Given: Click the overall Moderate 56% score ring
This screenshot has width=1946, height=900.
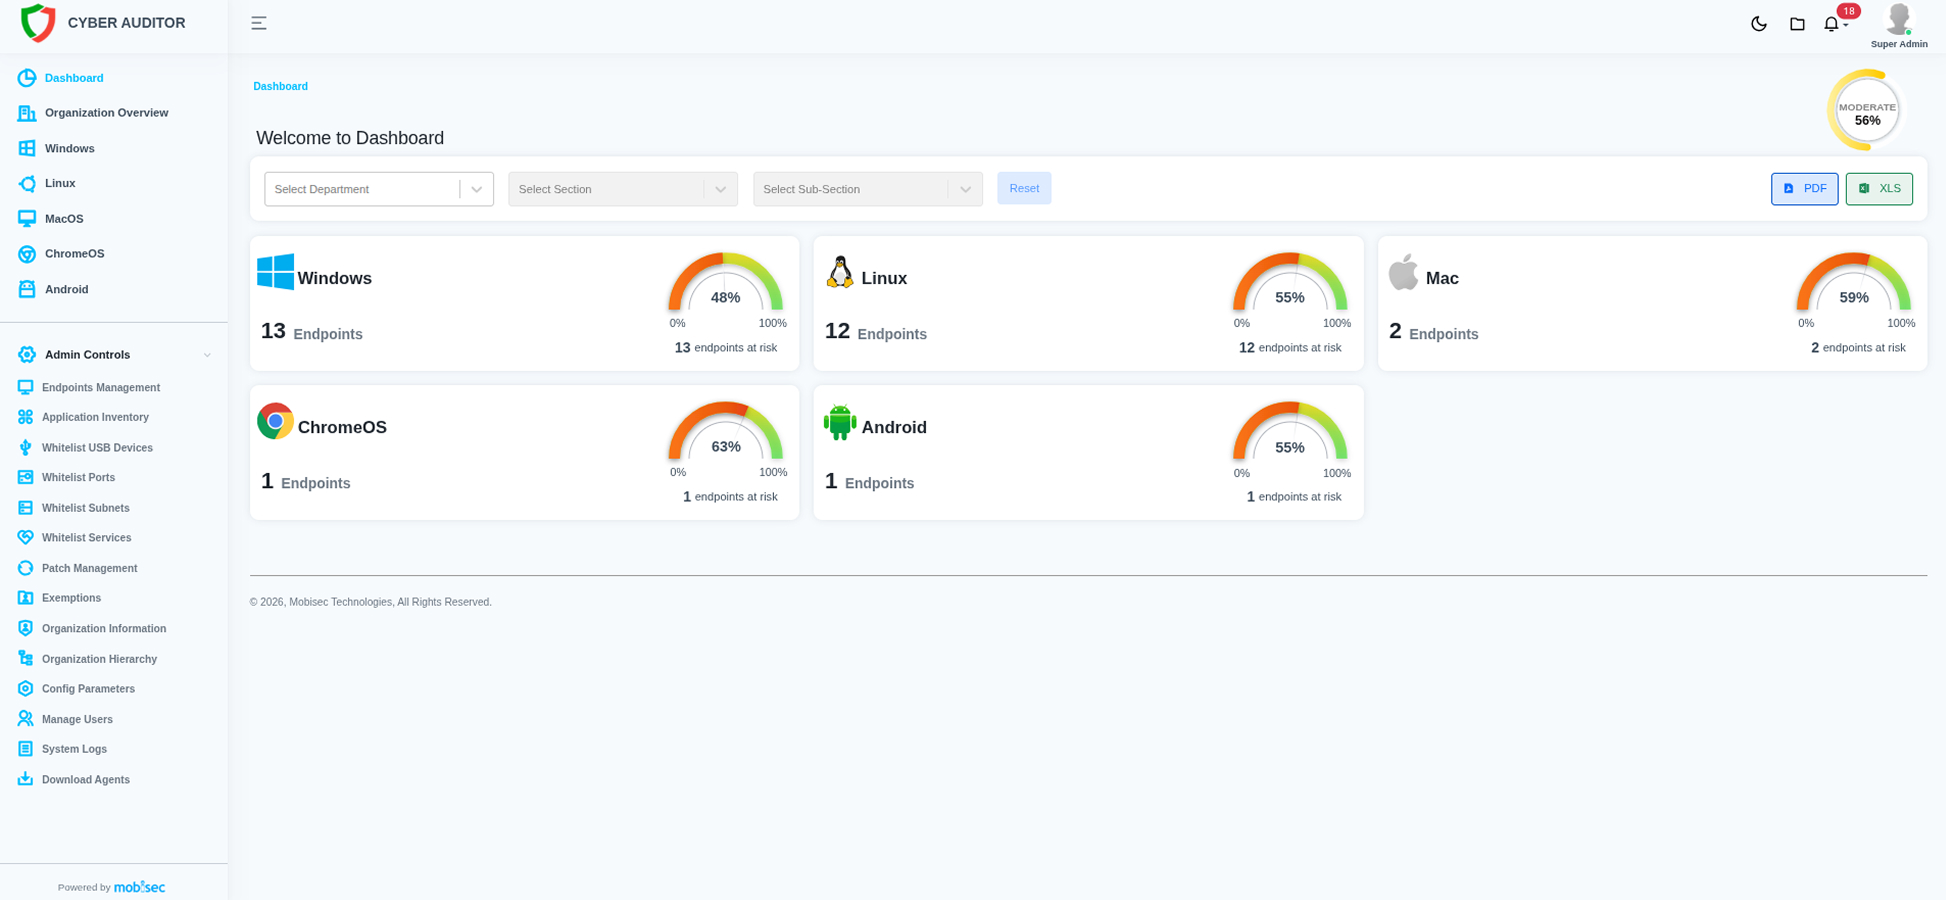Looking at the screenshot, I should 1867,110.
